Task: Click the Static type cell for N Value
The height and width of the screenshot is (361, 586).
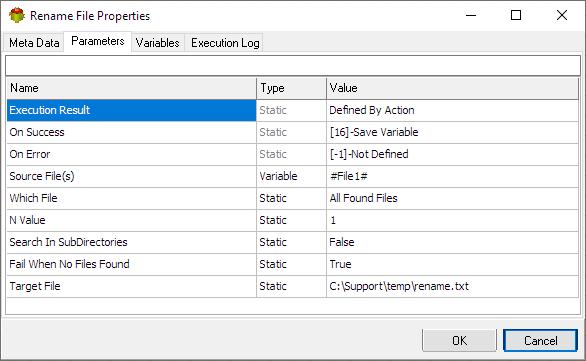Action: (x=292, y=220)
